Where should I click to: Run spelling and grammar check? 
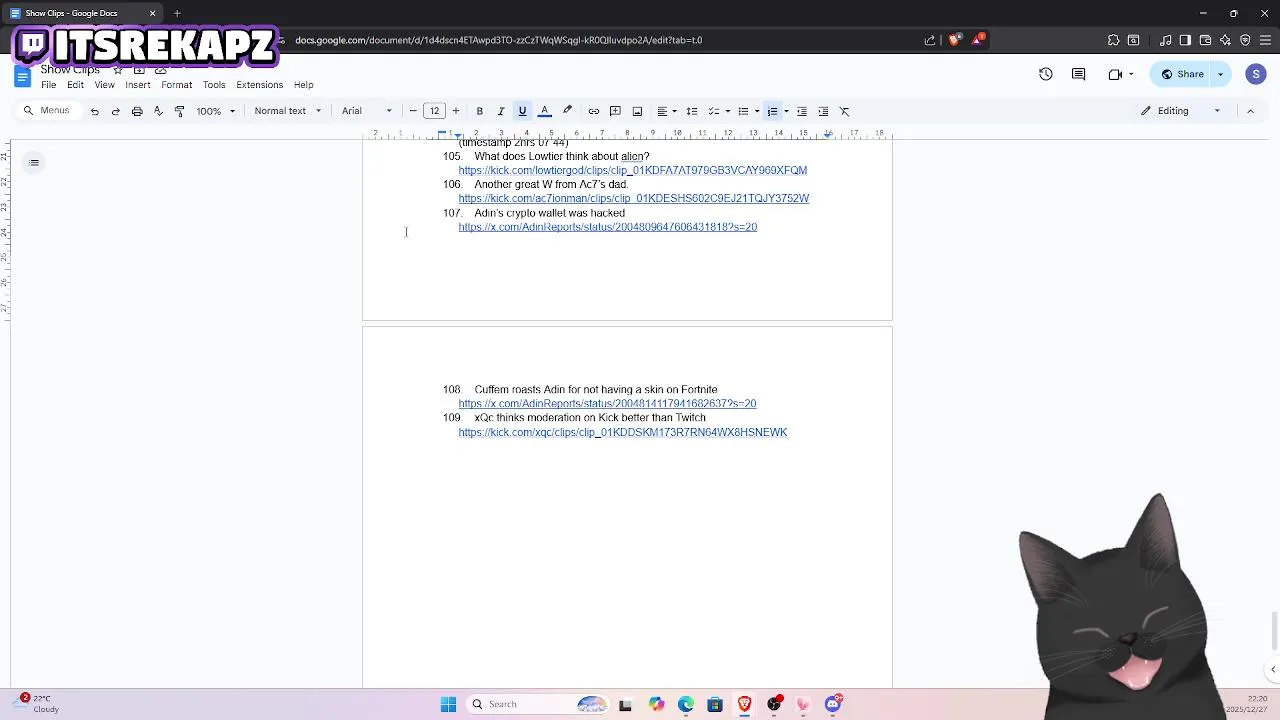[x=158, y=111]
